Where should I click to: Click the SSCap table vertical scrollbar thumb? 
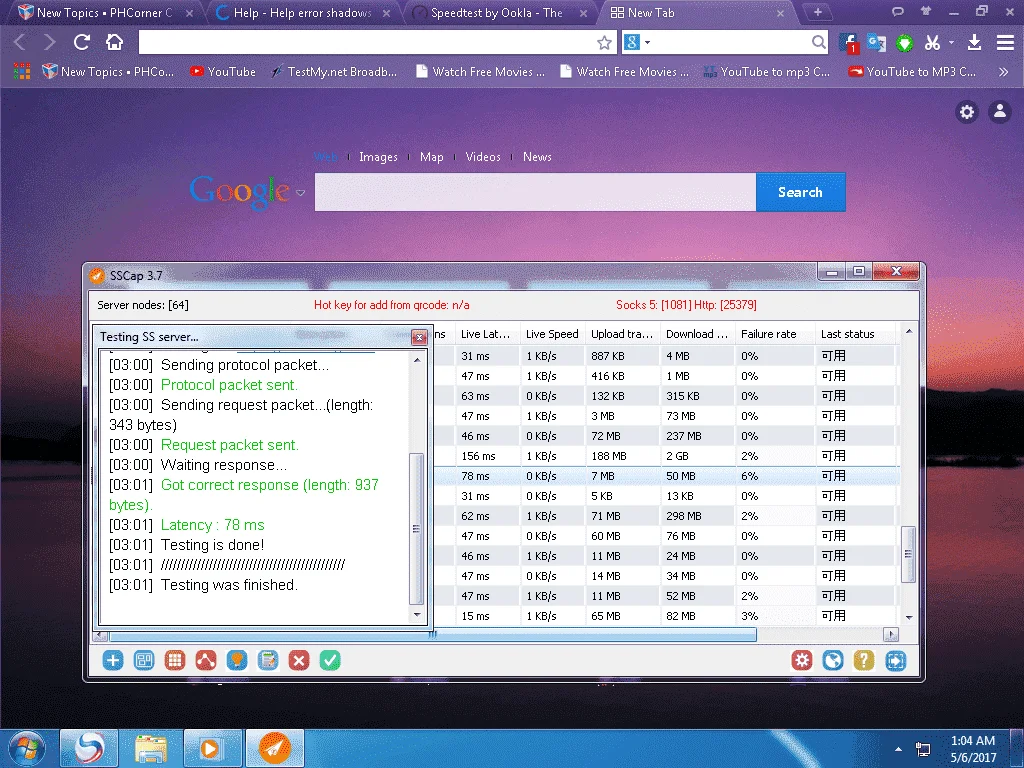[908, 554]
